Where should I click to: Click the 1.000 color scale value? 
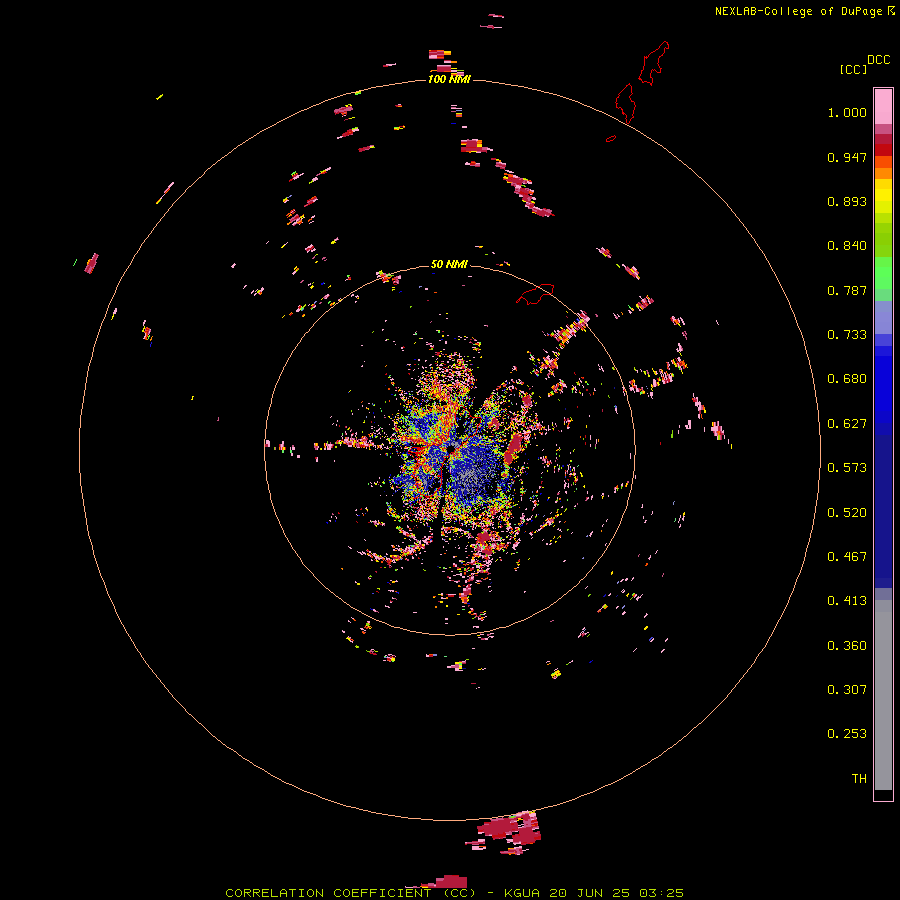click(x=847, y=112)
